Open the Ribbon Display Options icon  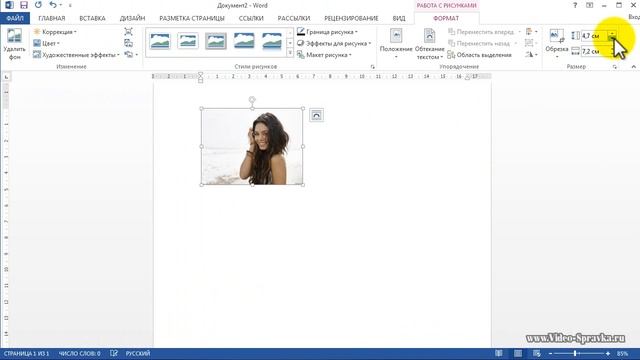[x=589, y=5]
